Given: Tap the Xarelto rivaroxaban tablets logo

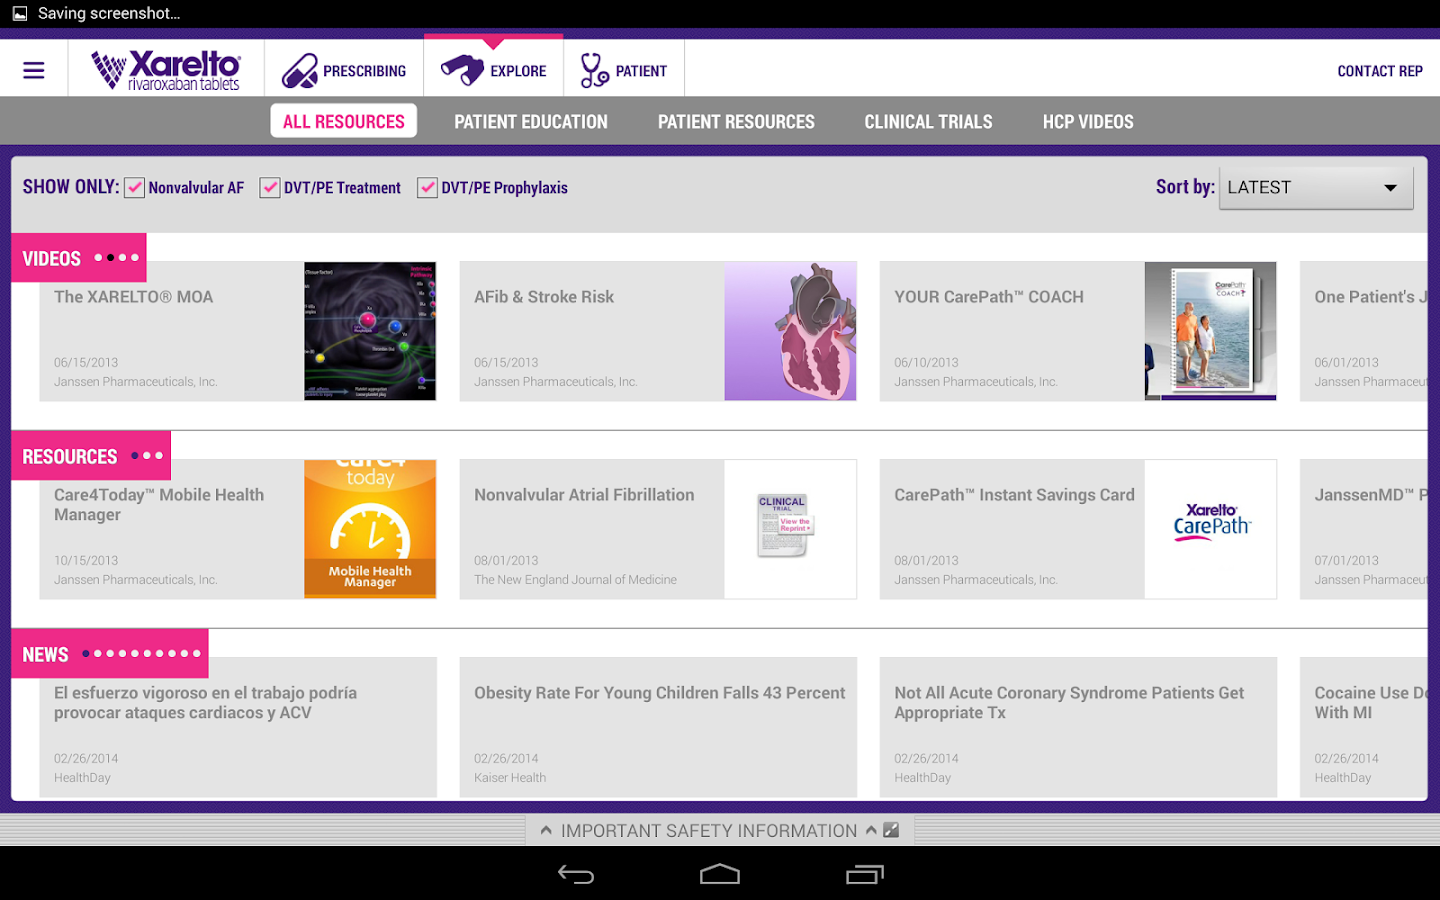Looking at the screenshot, I should 166,70.
